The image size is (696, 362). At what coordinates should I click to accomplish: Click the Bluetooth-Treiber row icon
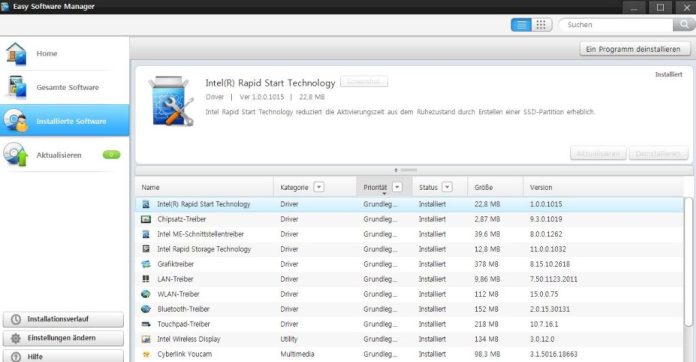[146, 309]
